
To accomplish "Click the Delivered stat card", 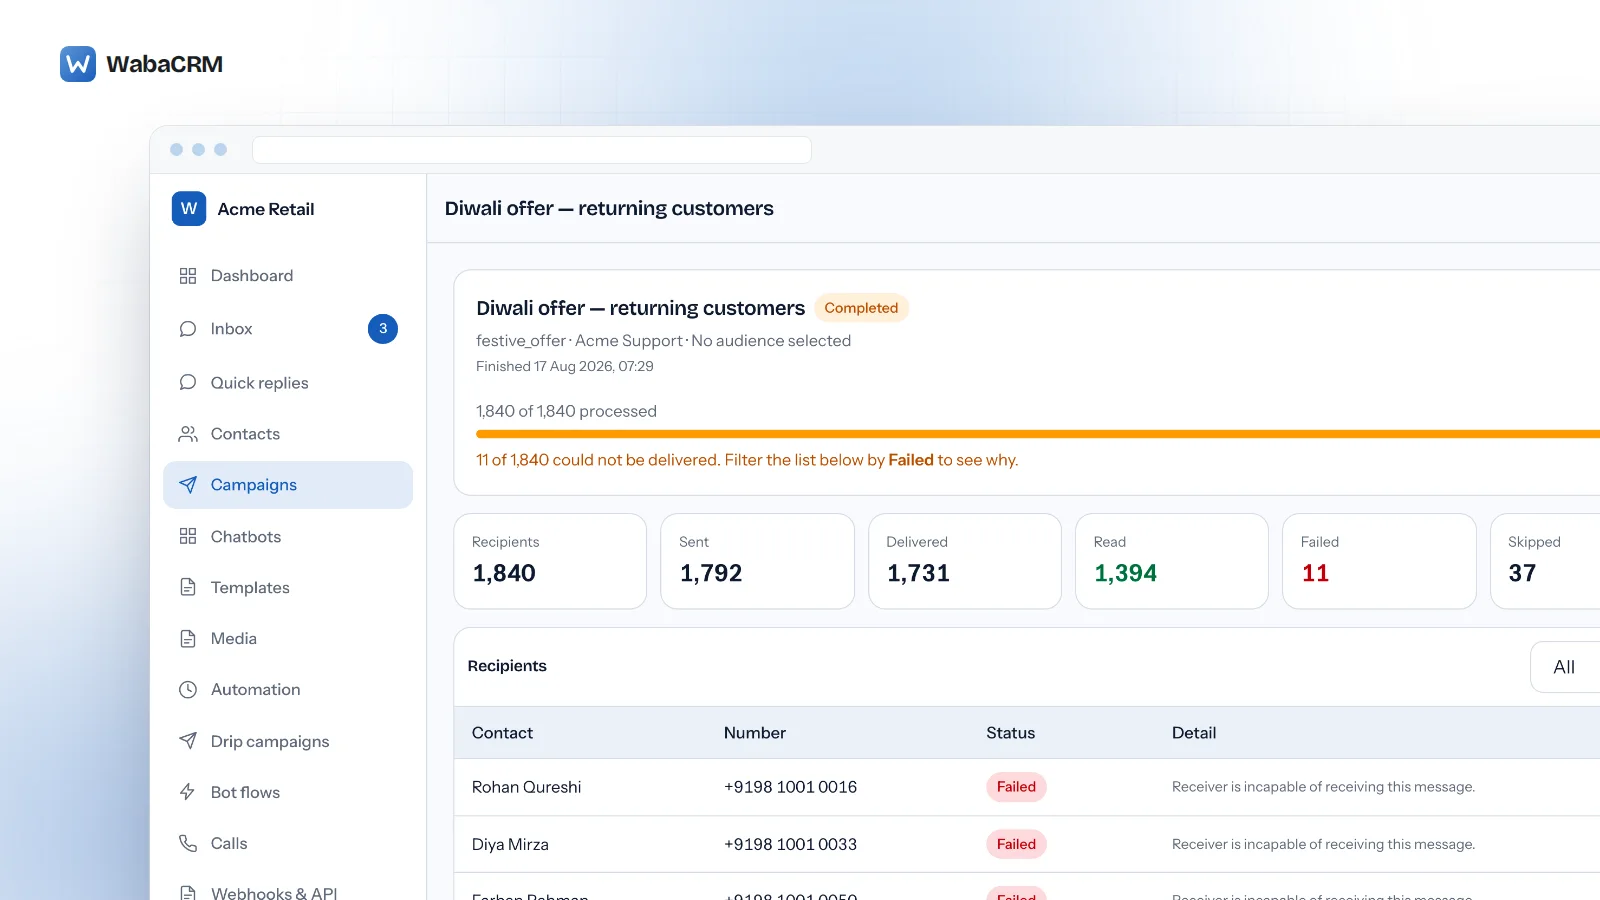I will [x=965, y=561].
